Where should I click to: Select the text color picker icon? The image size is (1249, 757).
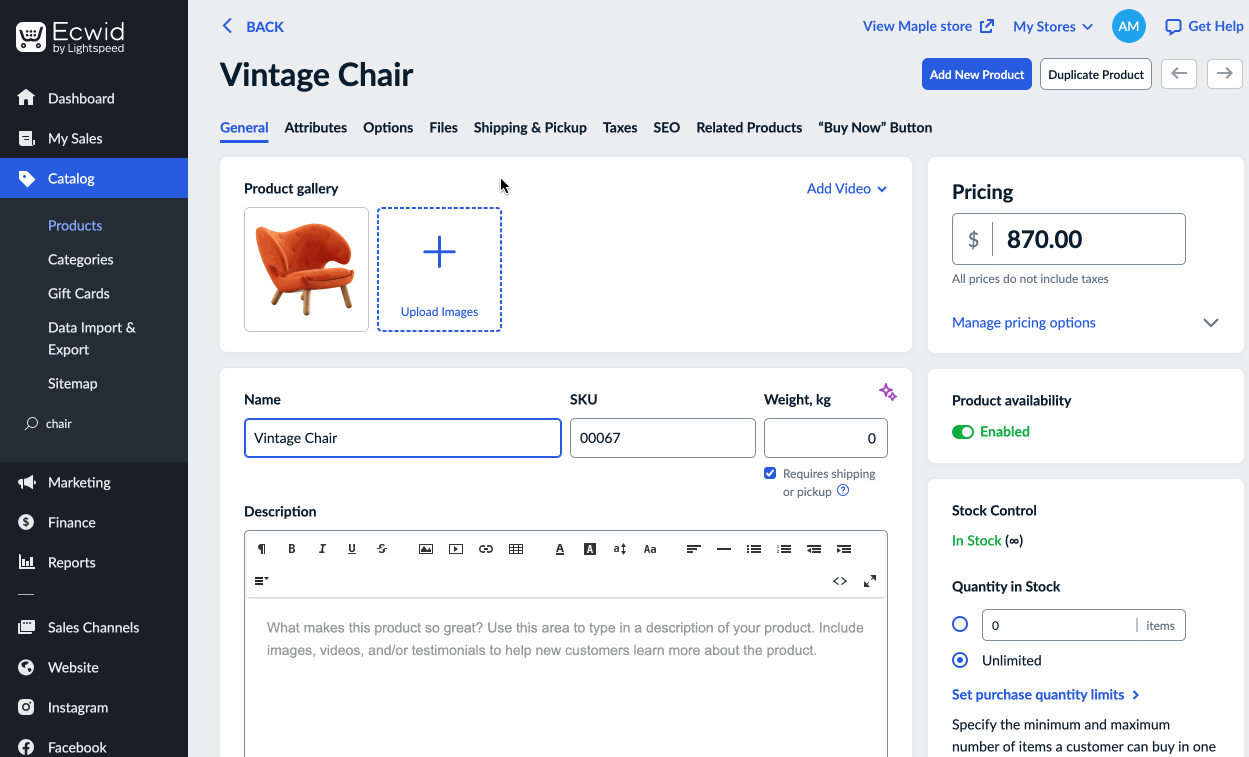point(560,549)
